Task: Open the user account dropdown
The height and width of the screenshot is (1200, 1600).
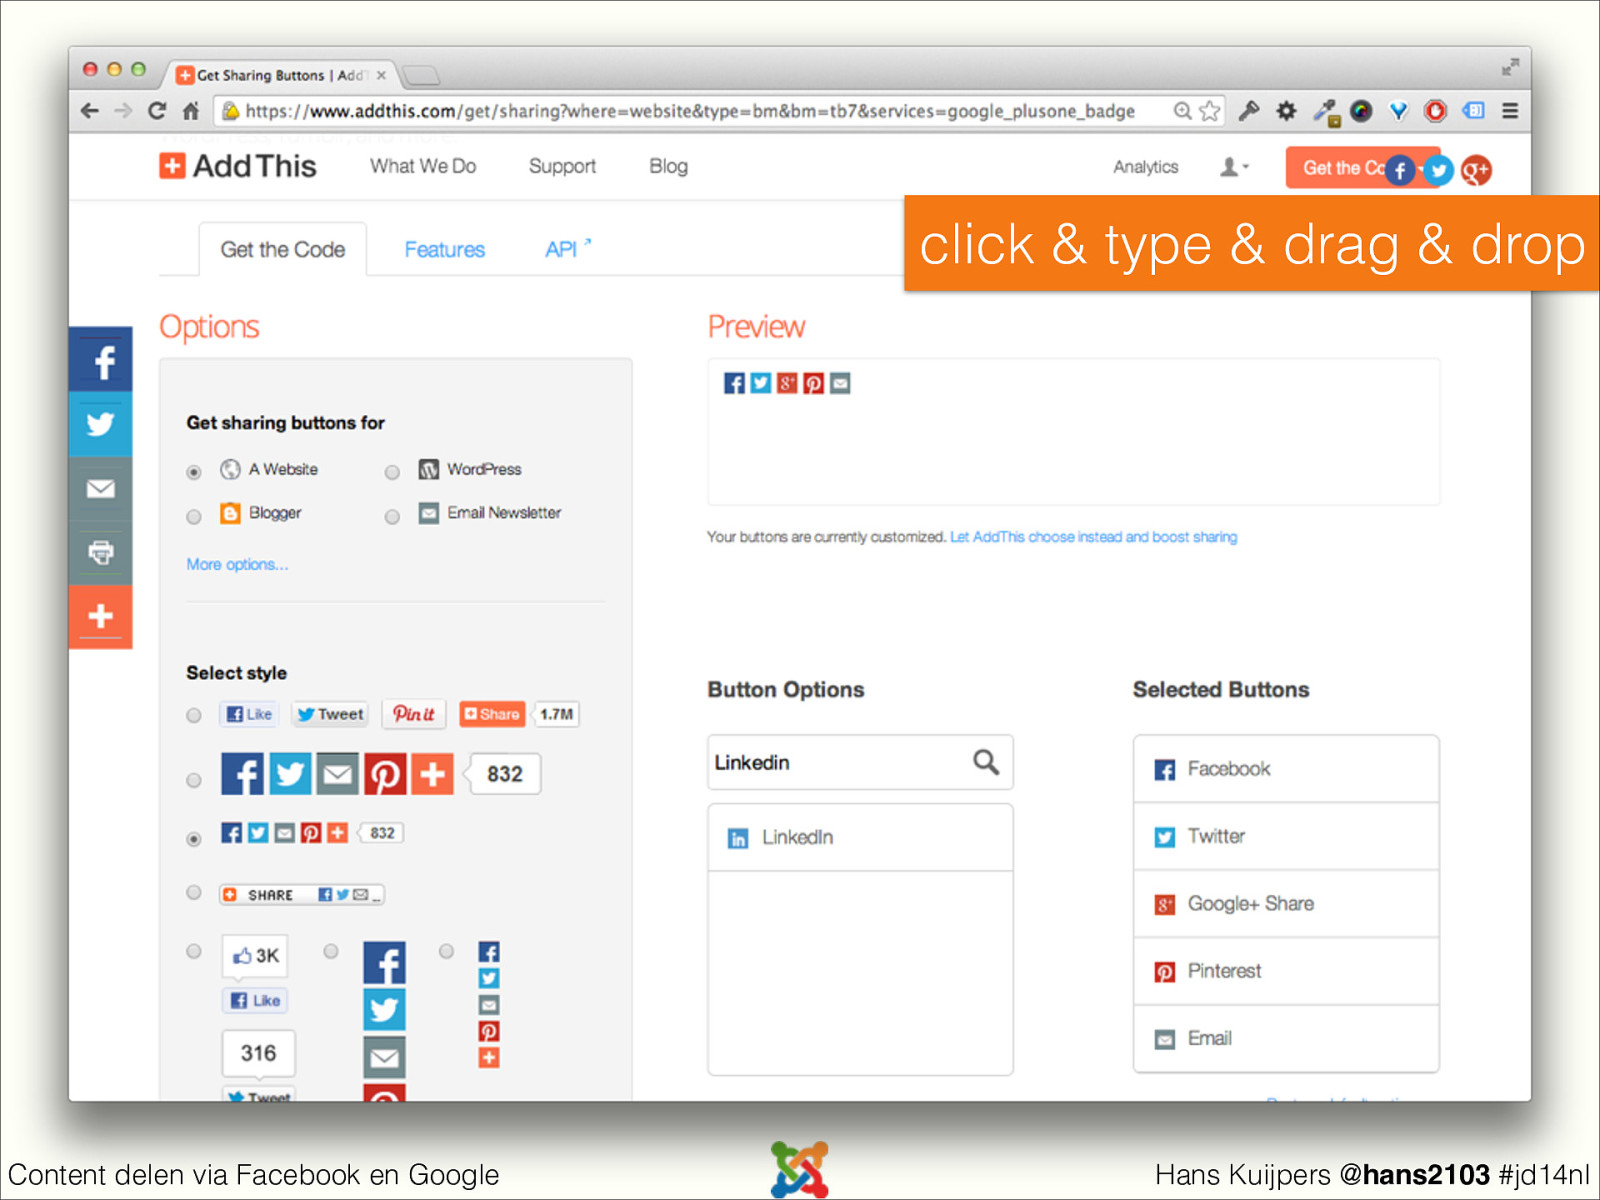Action: (x=1234, y=167)
